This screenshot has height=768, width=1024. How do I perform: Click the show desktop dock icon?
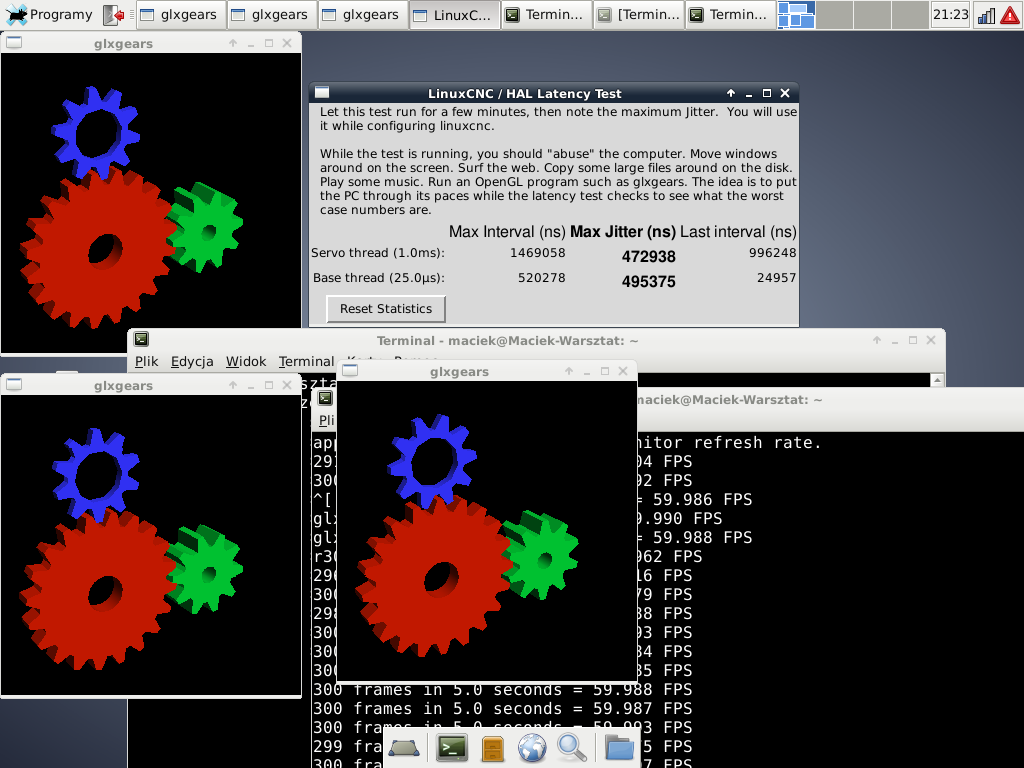click(403, 748)
